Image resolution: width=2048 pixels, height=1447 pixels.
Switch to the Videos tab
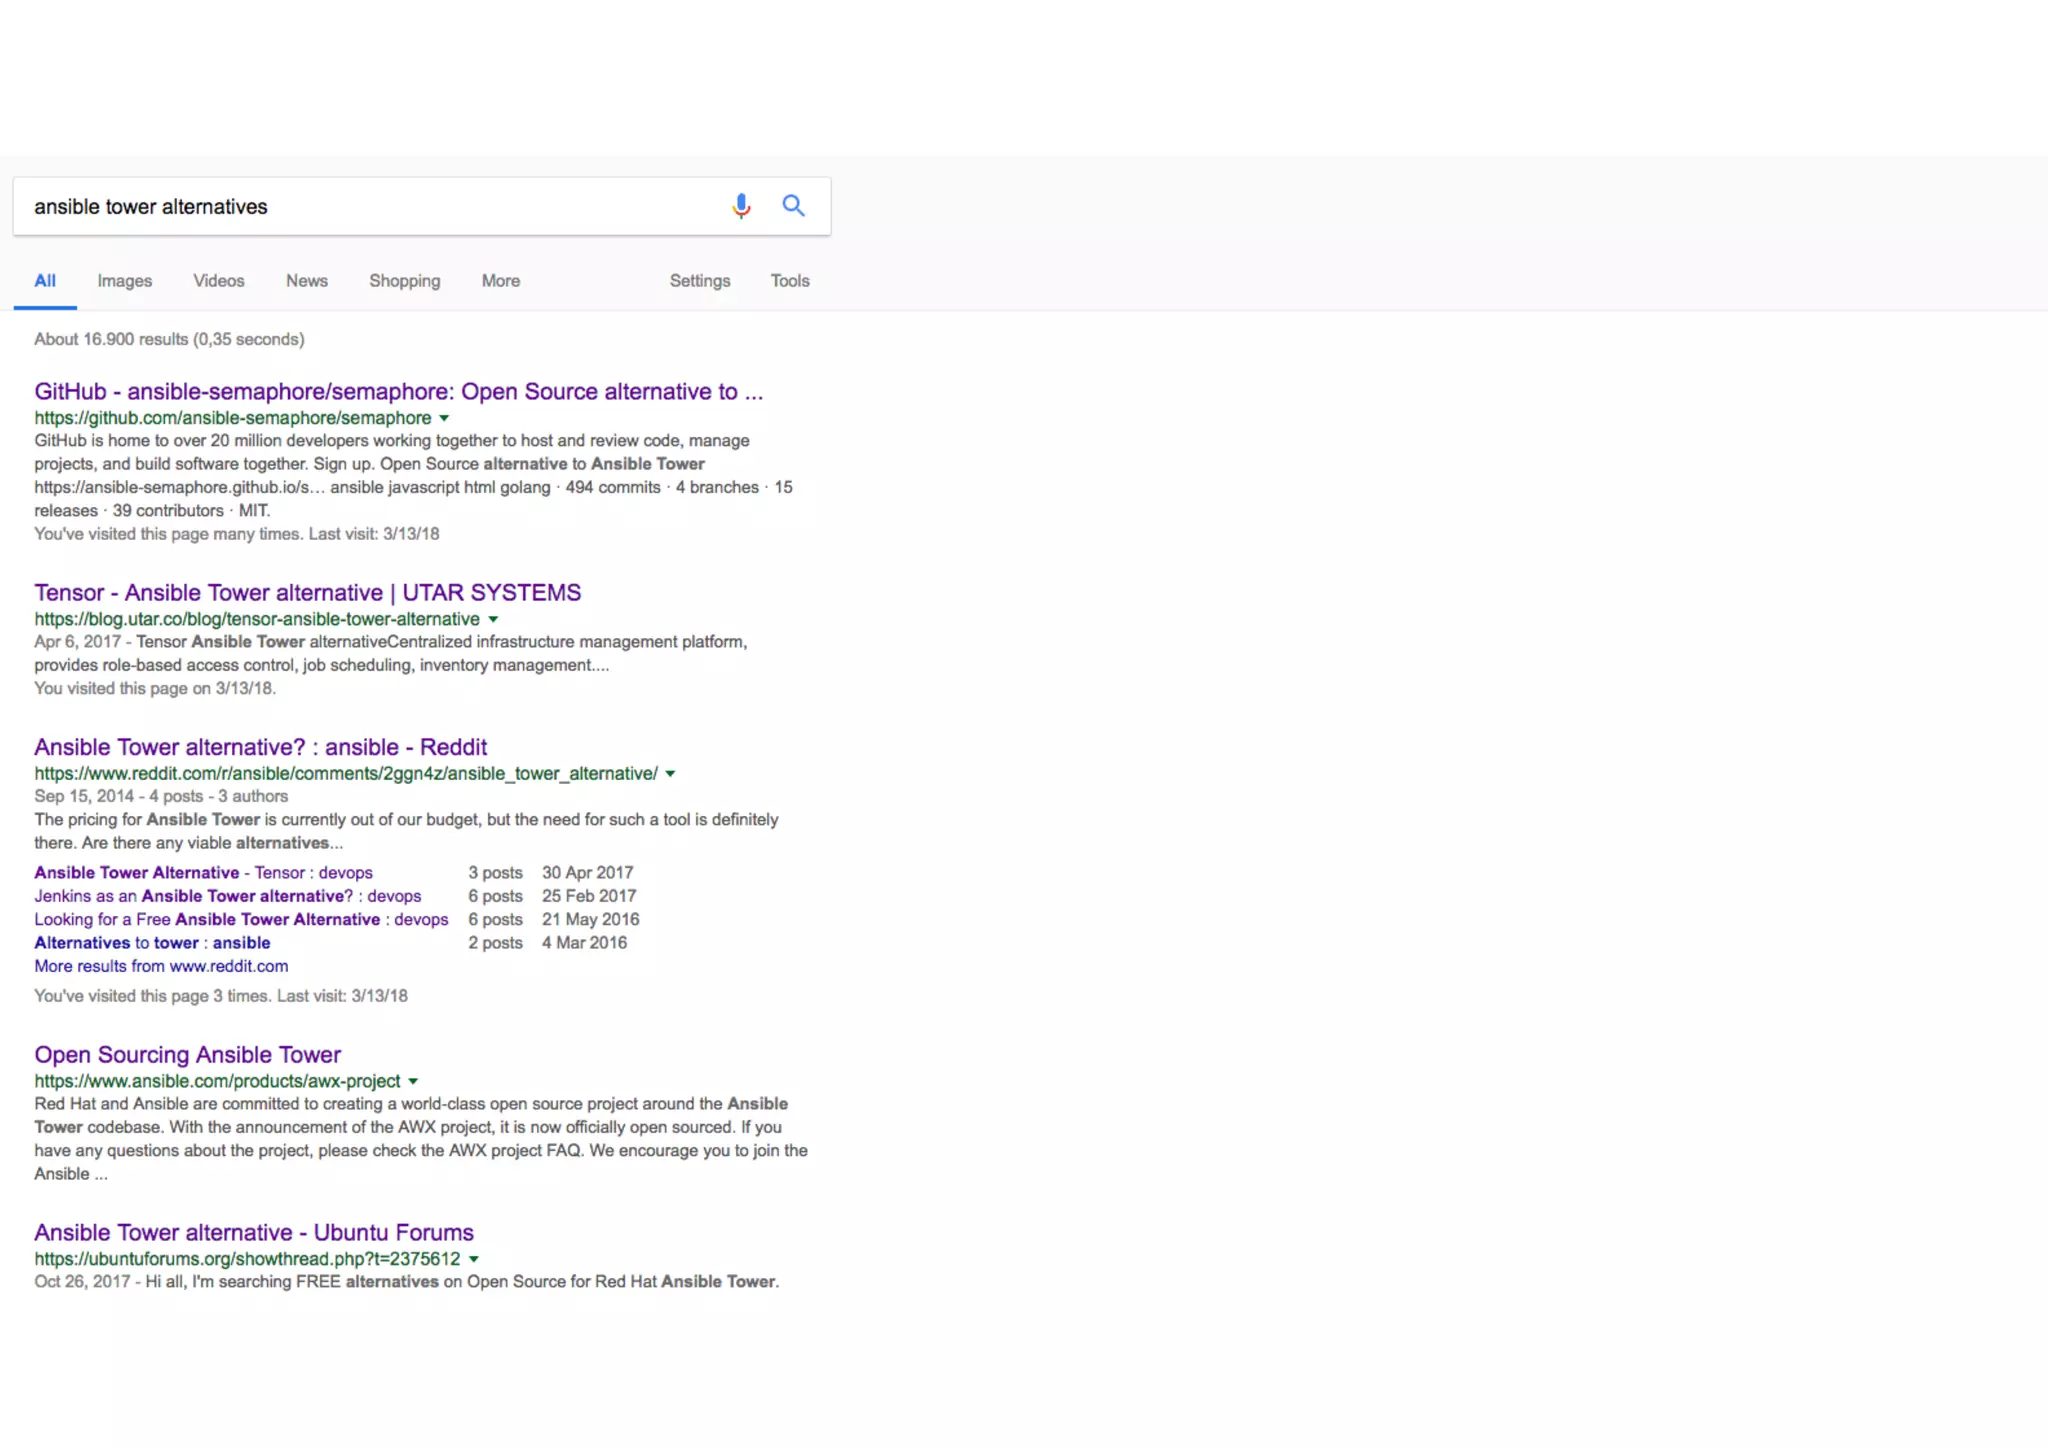(x=218, y=281)
